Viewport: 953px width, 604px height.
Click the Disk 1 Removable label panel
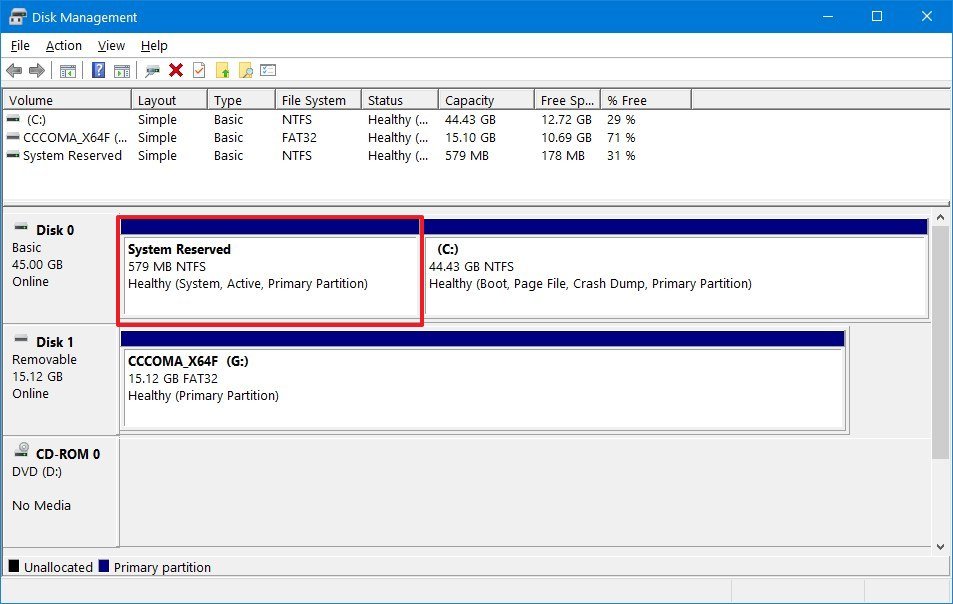point(60,379)
